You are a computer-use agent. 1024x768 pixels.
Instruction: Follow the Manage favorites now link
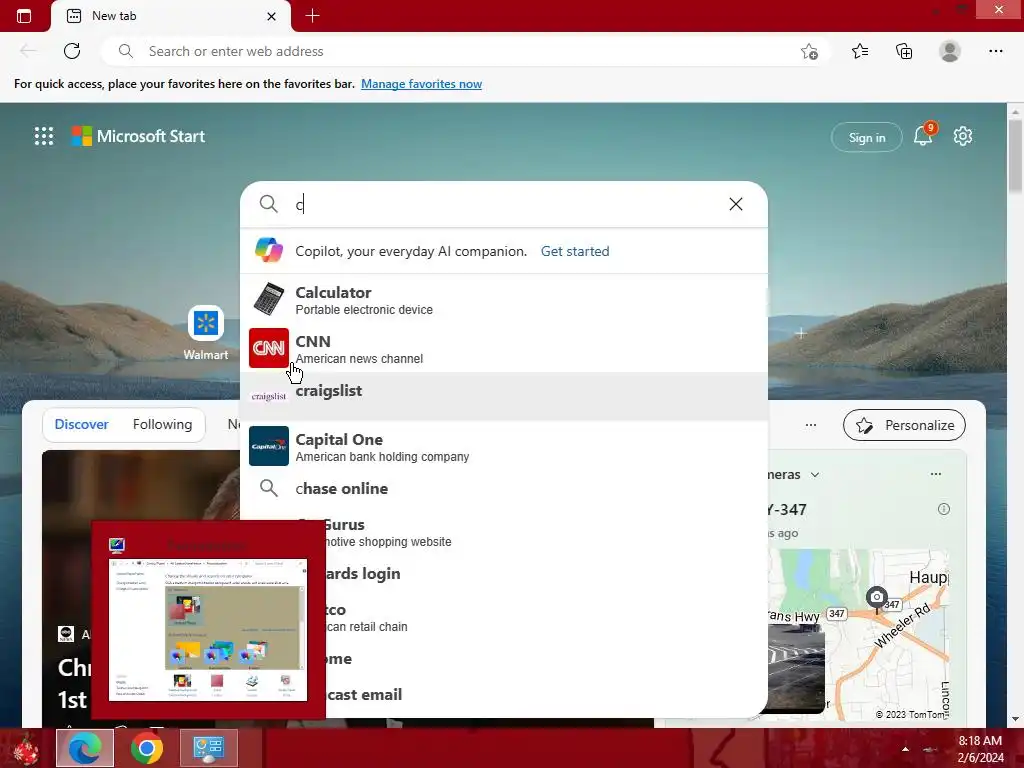pos(421,84)
